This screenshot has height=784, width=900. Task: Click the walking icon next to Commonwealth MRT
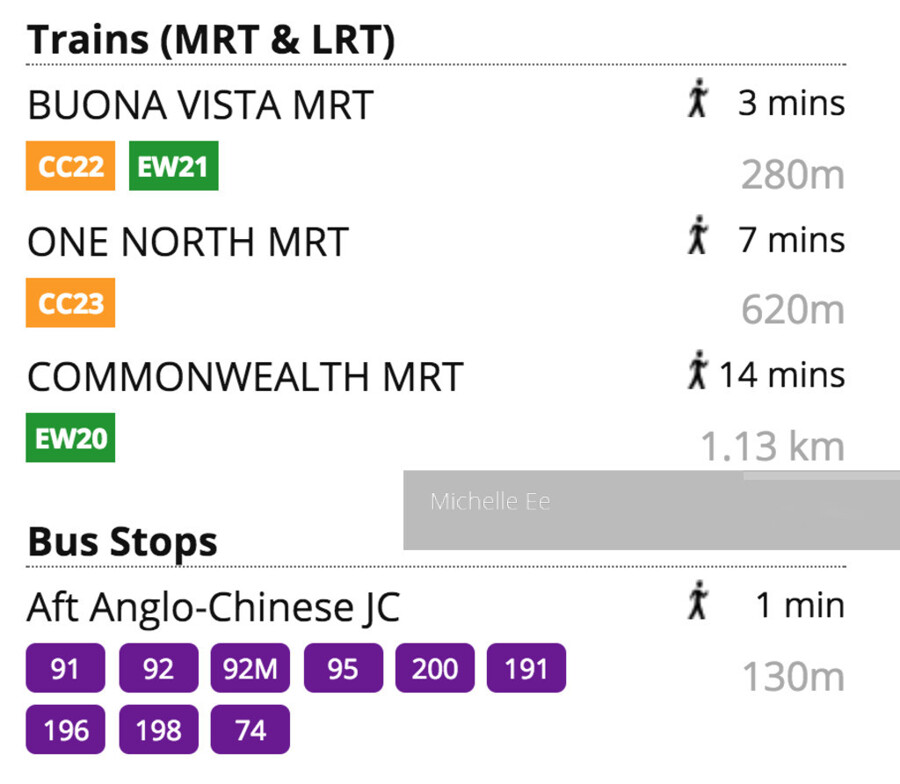(x=698, y=373)
